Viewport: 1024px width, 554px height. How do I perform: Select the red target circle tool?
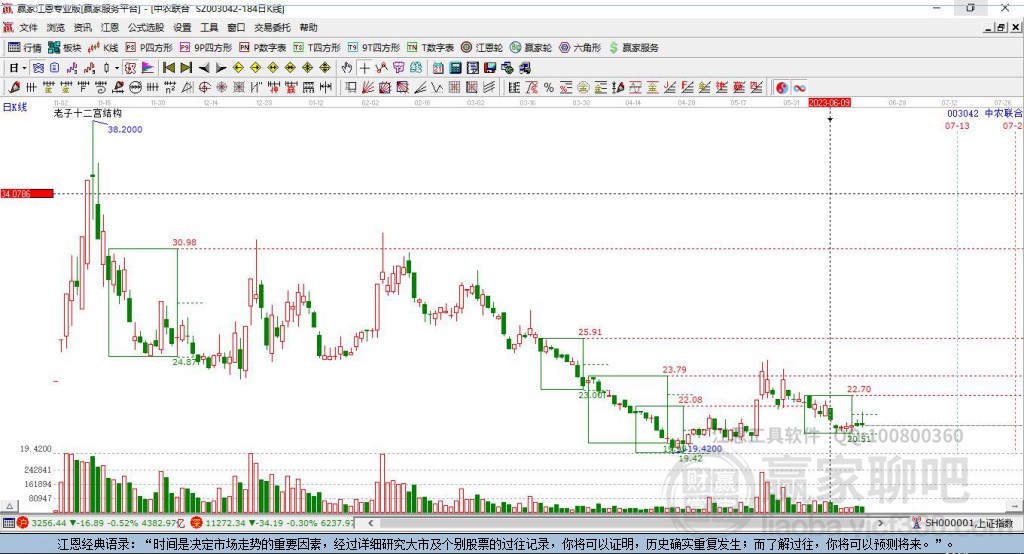click(x=204, y=88)
